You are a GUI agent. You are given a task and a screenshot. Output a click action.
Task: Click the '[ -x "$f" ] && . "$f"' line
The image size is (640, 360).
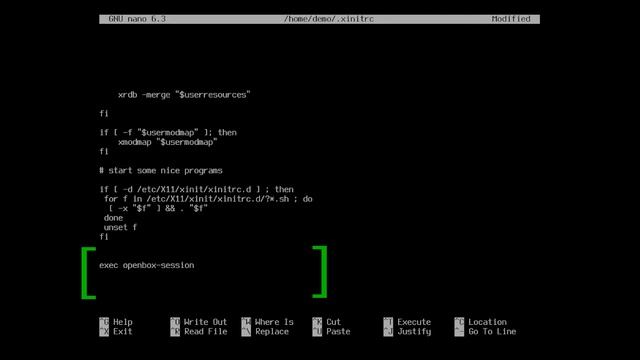tap(158, 209)
